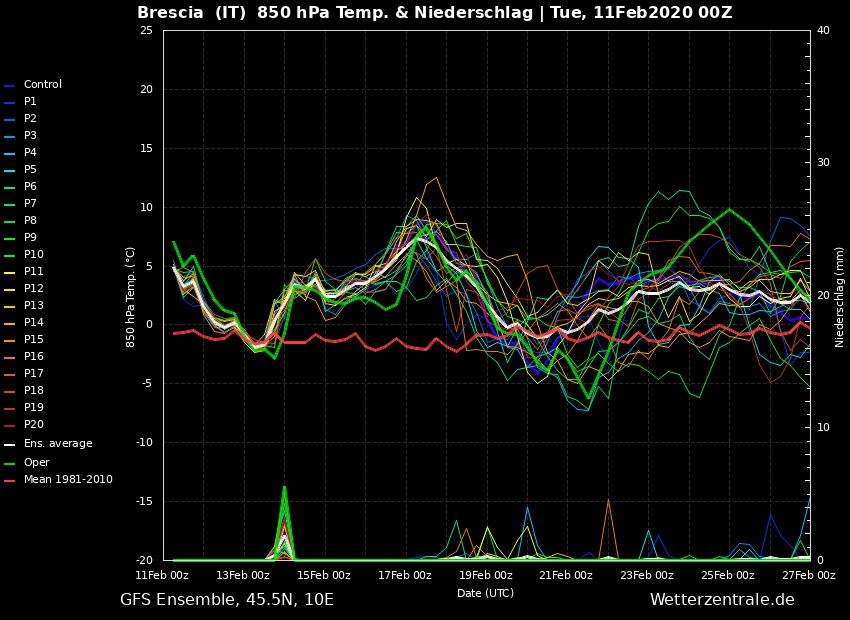
Task: Click the P4 legend label
Action: click(30, 152)
